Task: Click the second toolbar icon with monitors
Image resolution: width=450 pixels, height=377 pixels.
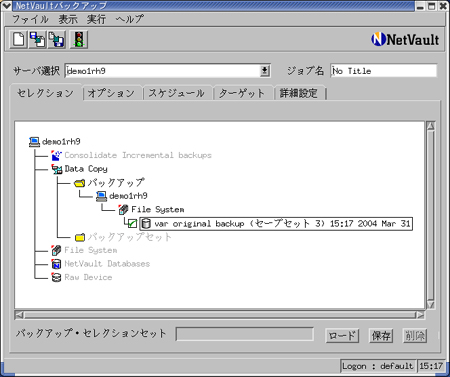Action: (37, 39)
